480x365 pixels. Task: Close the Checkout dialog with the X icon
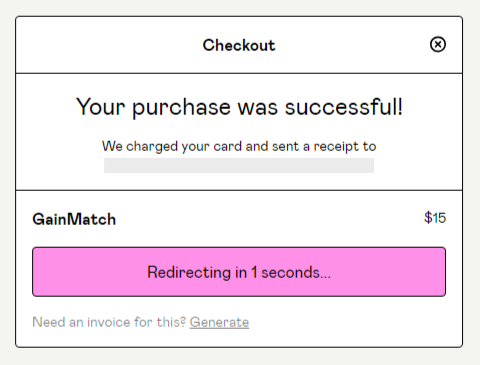438,44
